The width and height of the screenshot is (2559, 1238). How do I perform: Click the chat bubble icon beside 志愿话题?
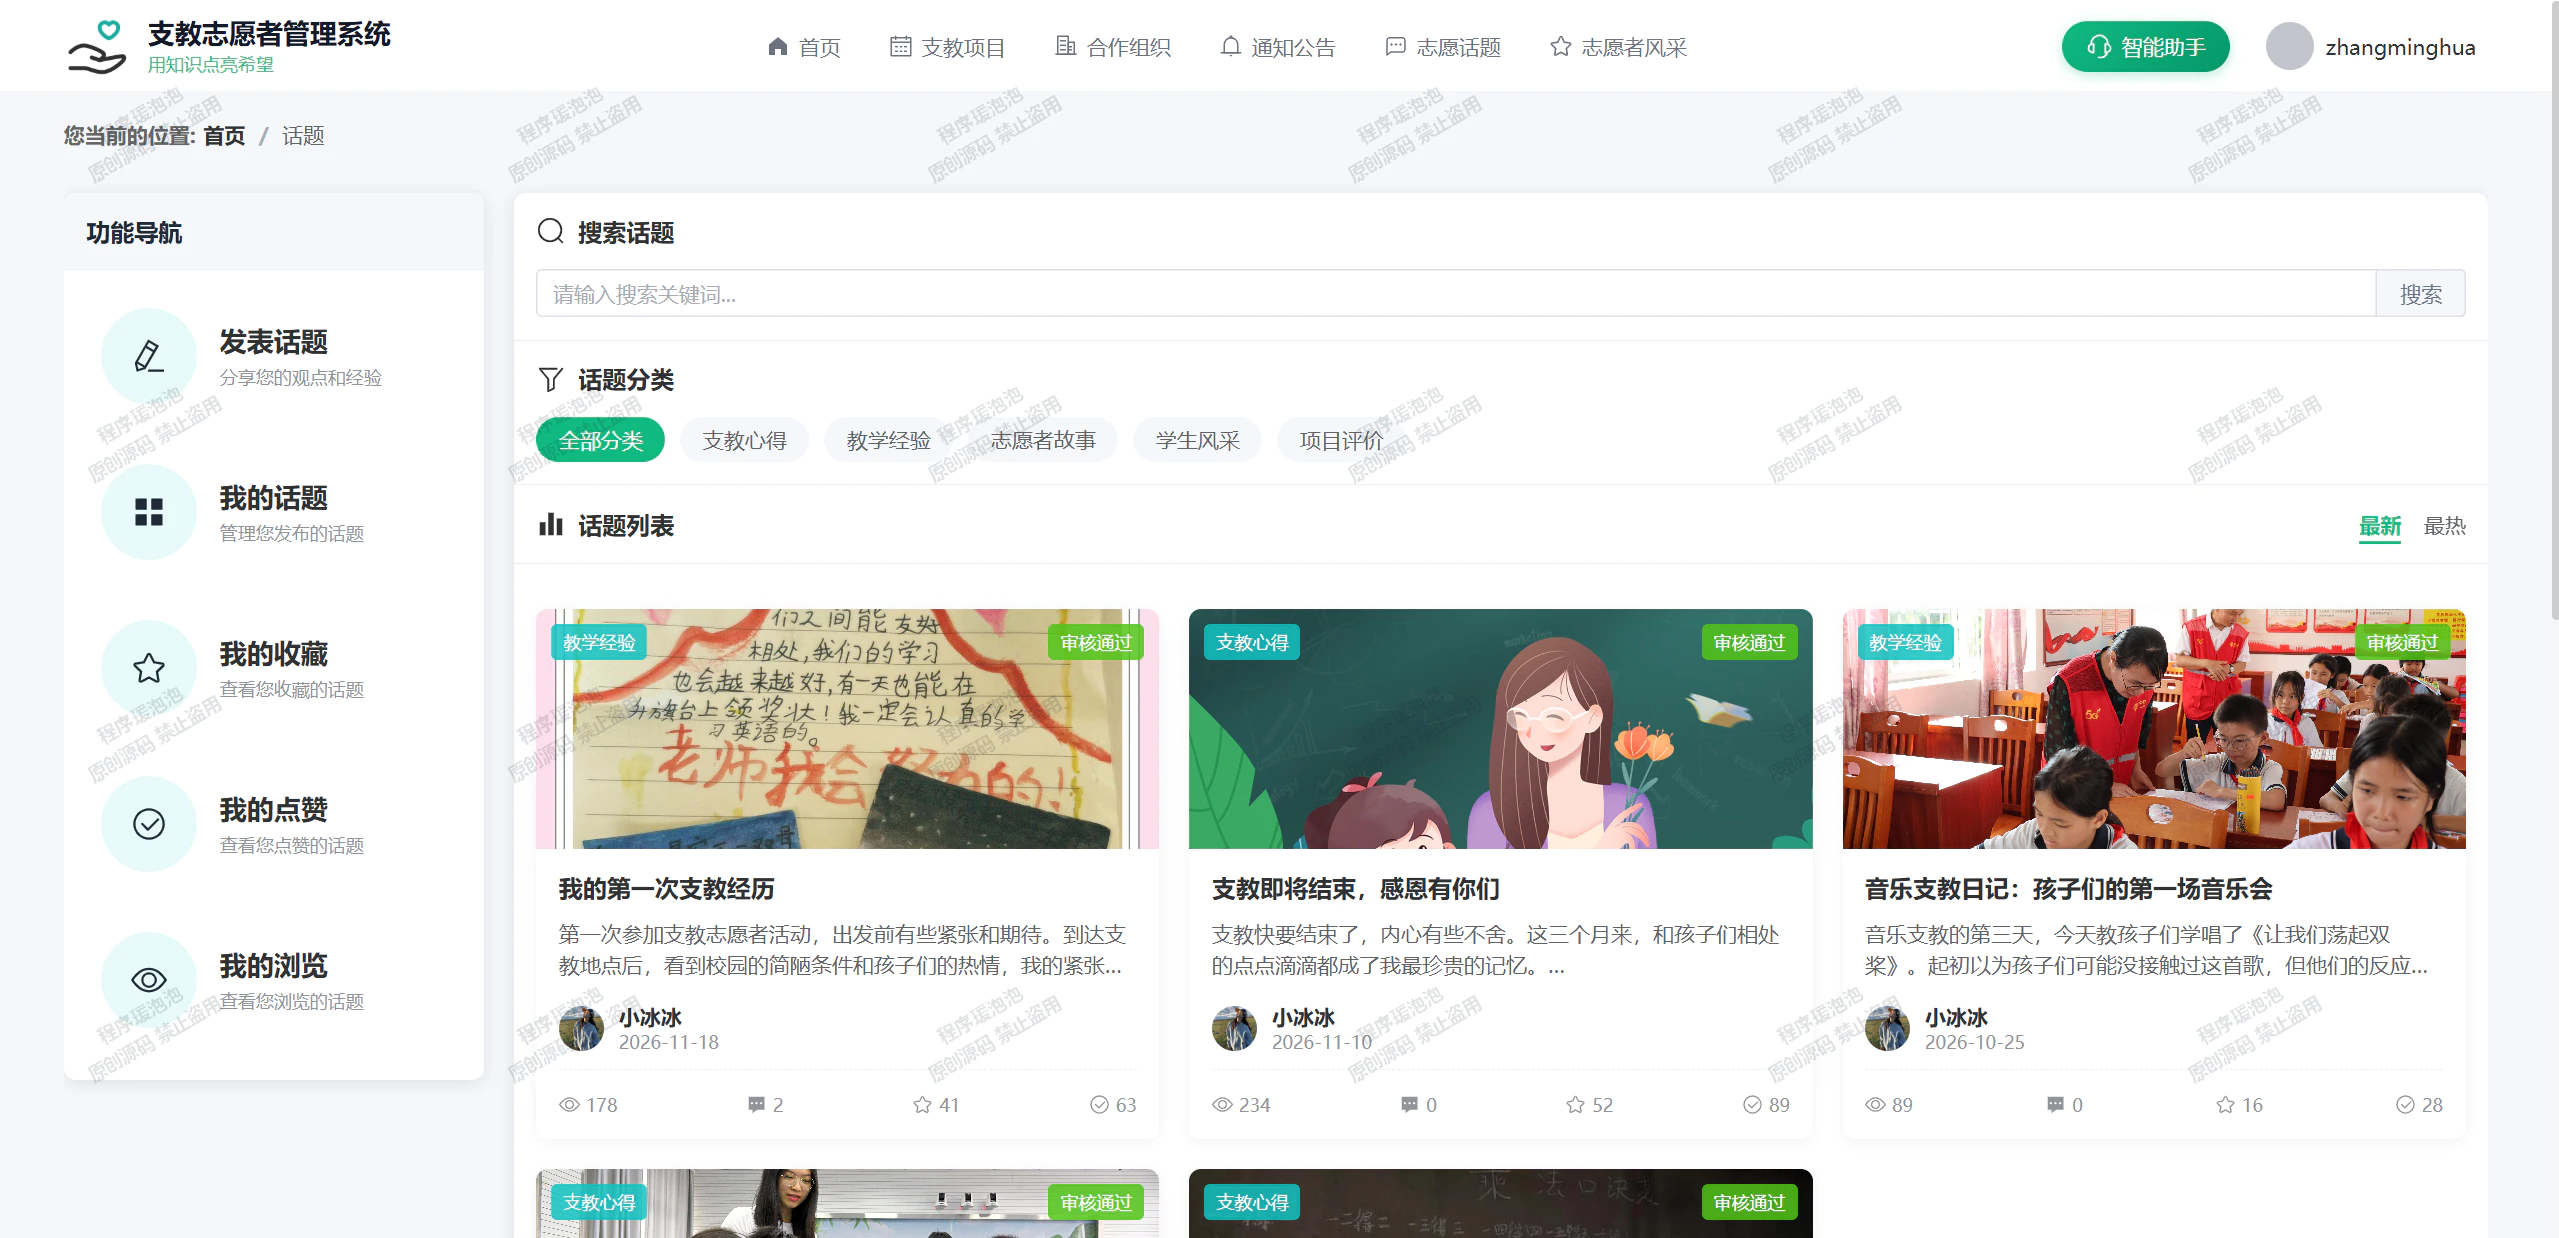1395,47
